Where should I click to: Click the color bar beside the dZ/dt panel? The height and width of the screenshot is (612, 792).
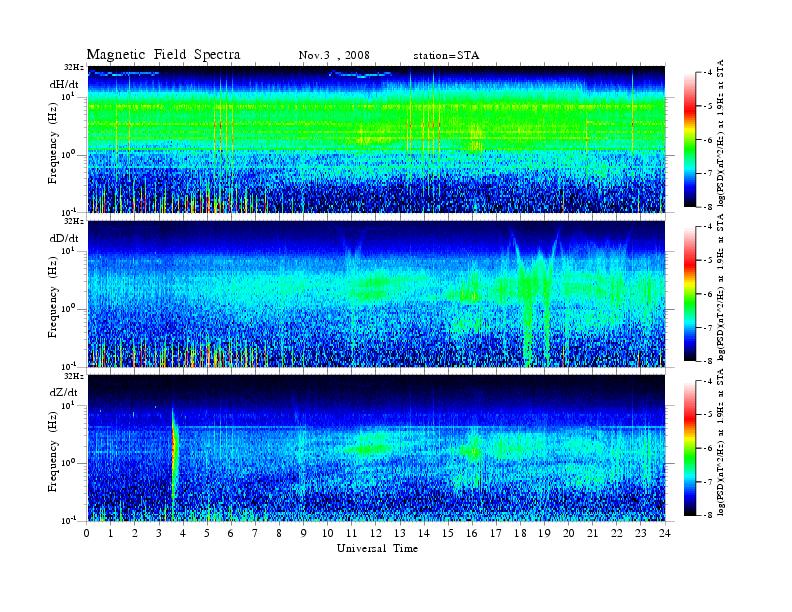[x=690, y=448]
